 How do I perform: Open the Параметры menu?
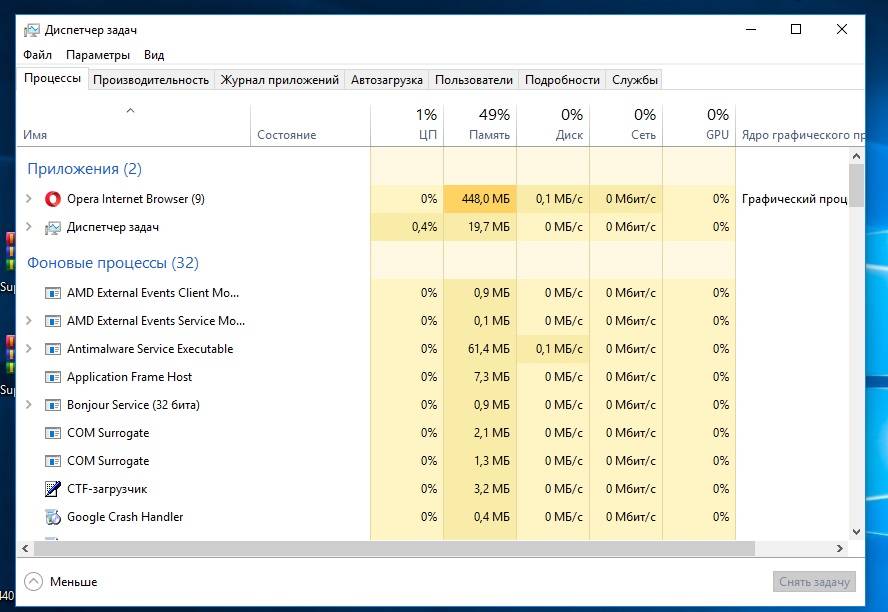click(x=98, y=55)
